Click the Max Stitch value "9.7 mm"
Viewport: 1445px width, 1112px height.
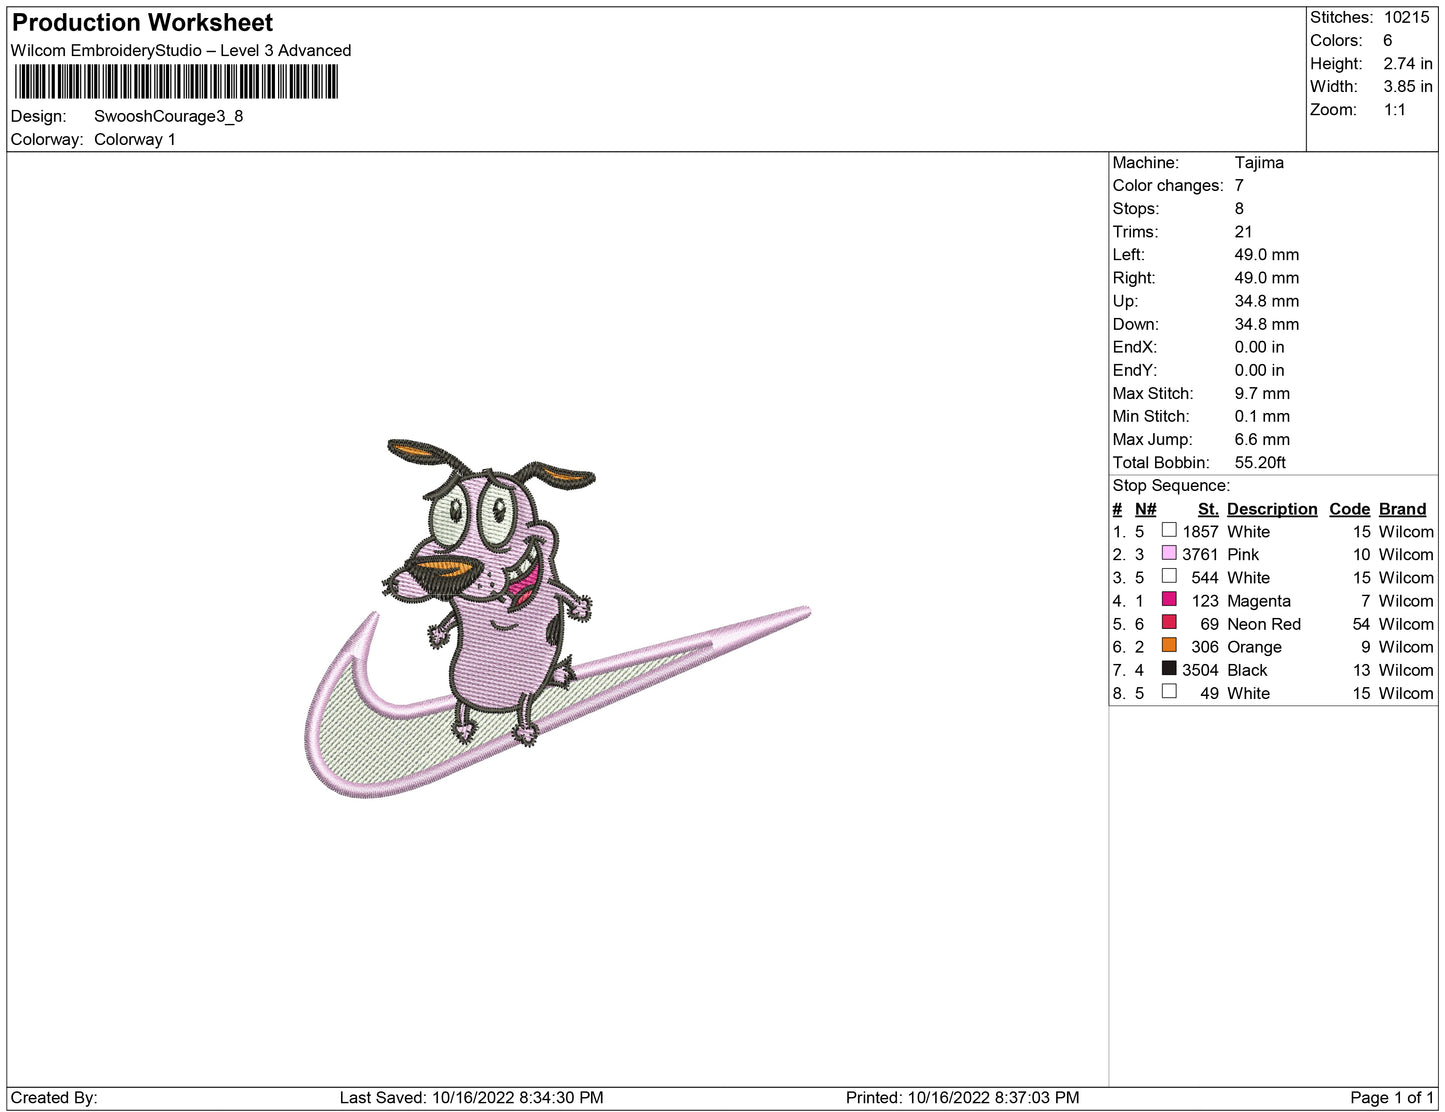(x=1262, y=393)
